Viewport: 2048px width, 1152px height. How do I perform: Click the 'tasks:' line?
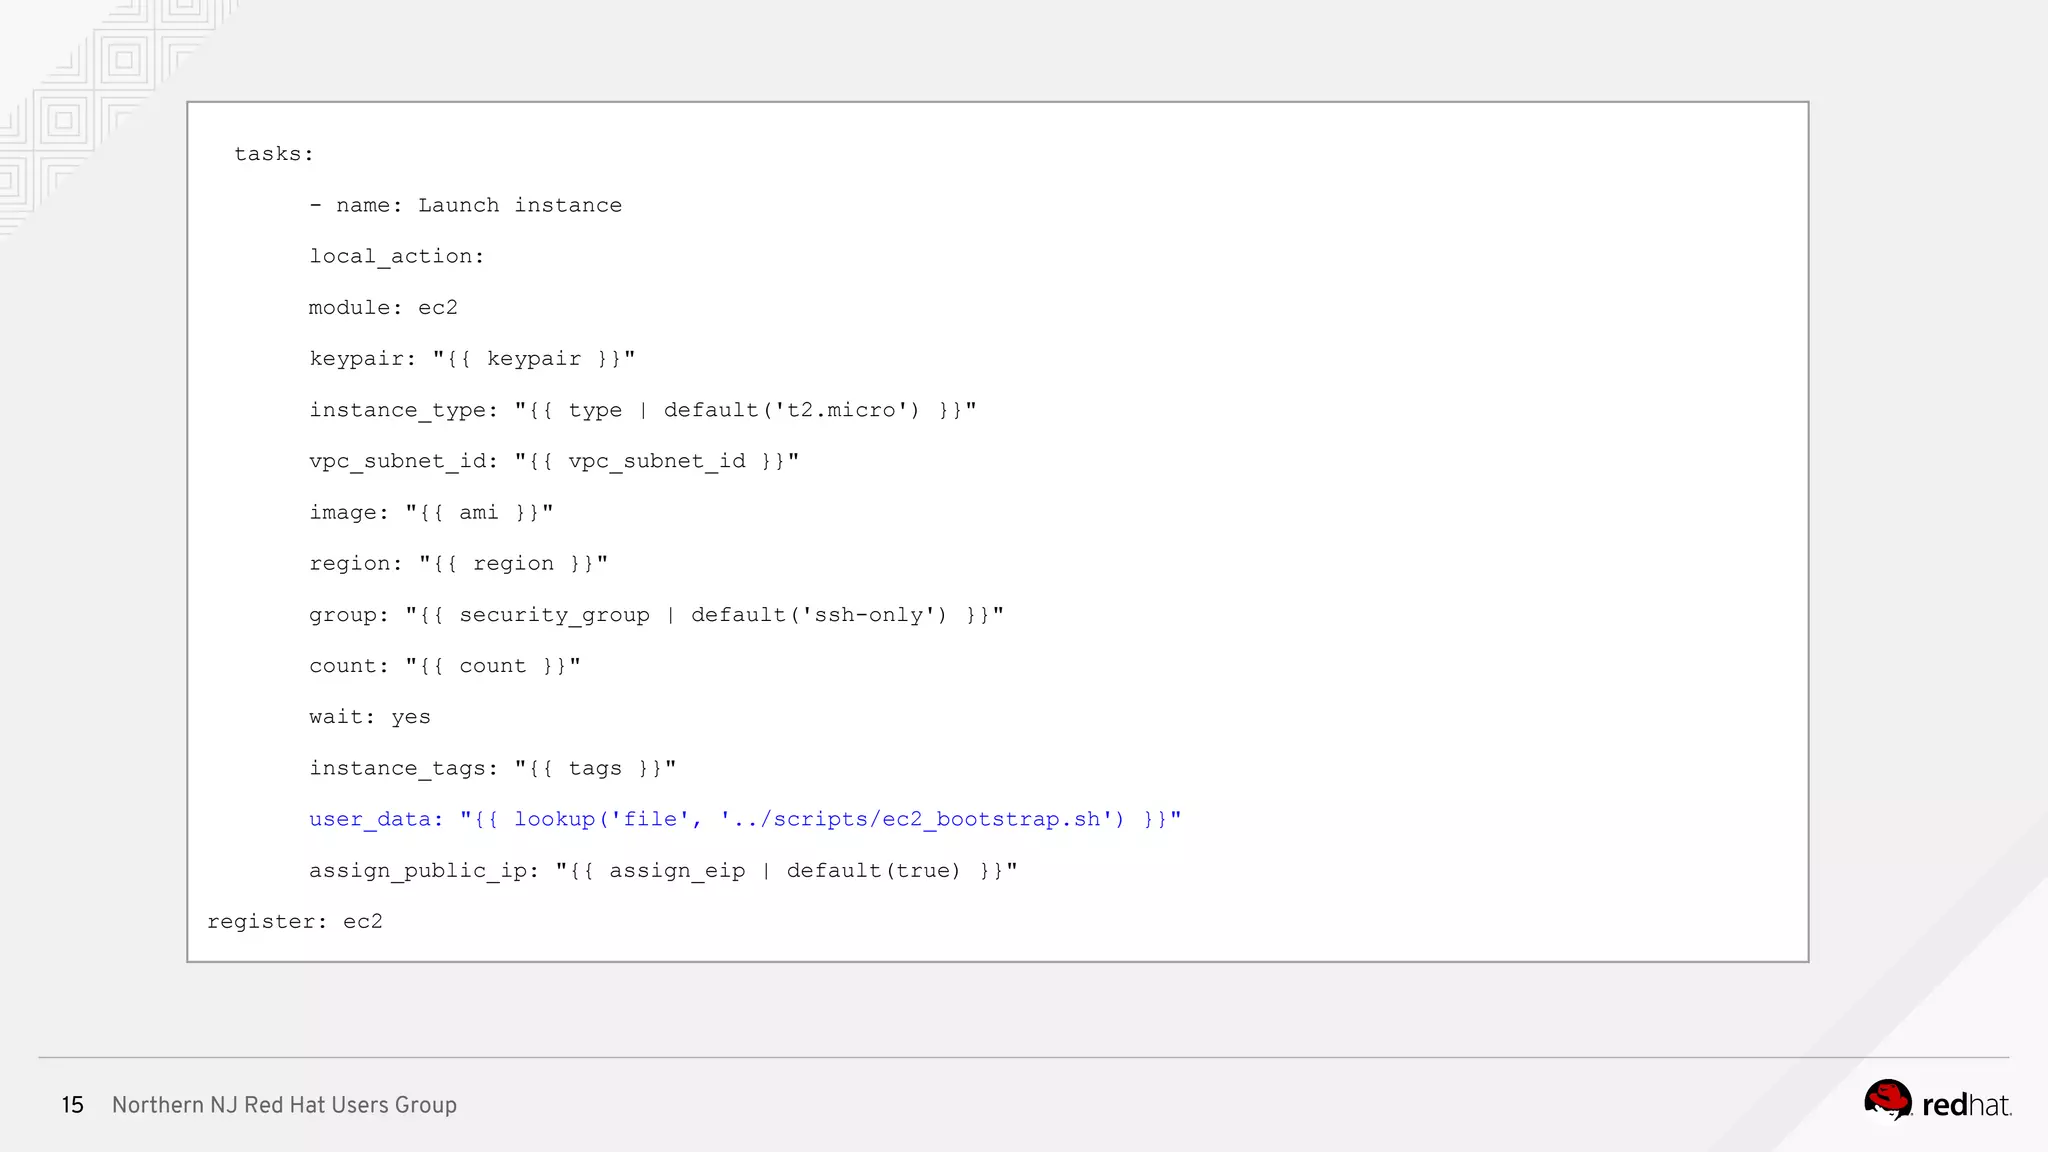274,154
